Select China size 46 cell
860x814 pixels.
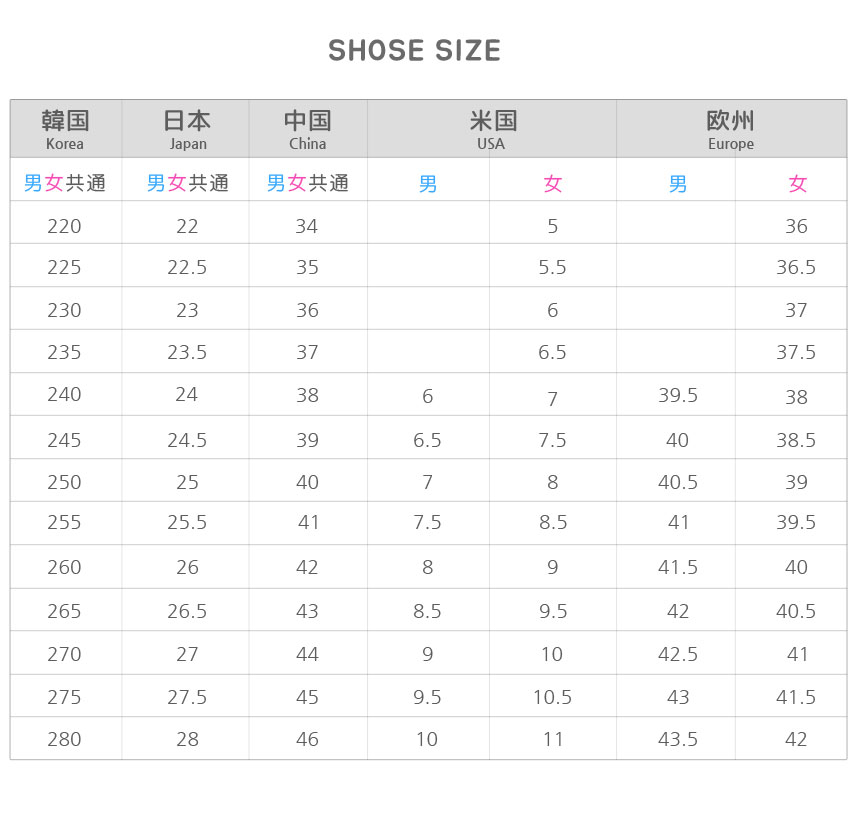coord(307,739)
